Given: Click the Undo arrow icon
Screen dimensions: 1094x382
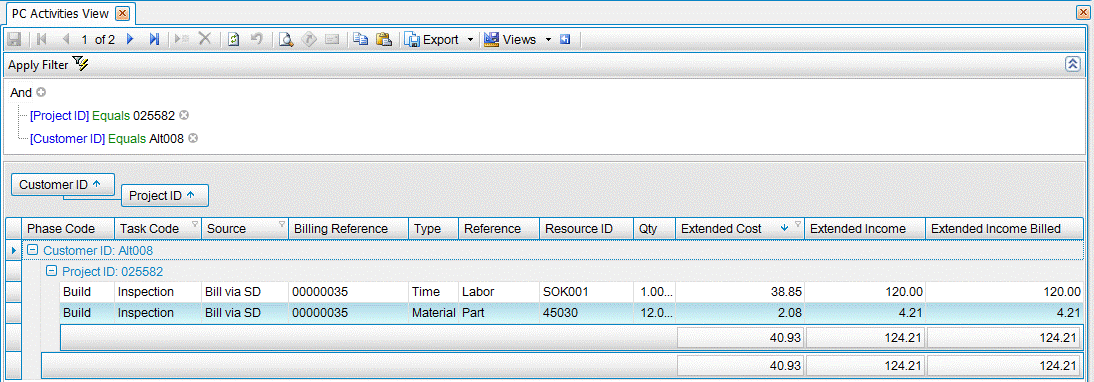Looking at the screenshot, I should coord(256,40).
